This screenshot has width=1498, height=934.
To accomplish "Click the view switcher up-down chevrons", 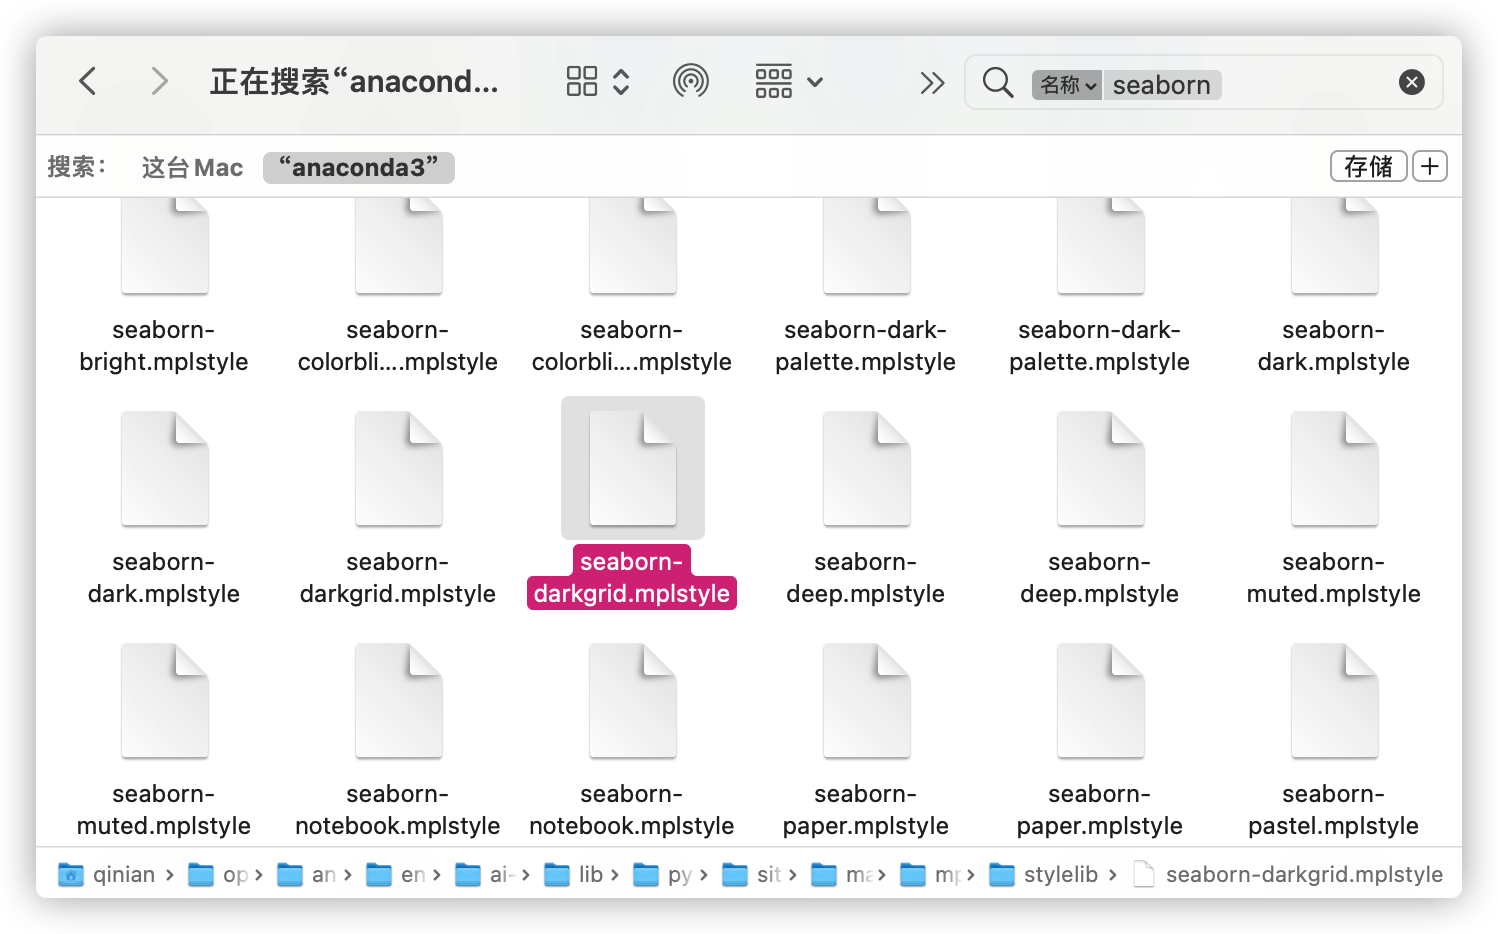I will 621,81.
